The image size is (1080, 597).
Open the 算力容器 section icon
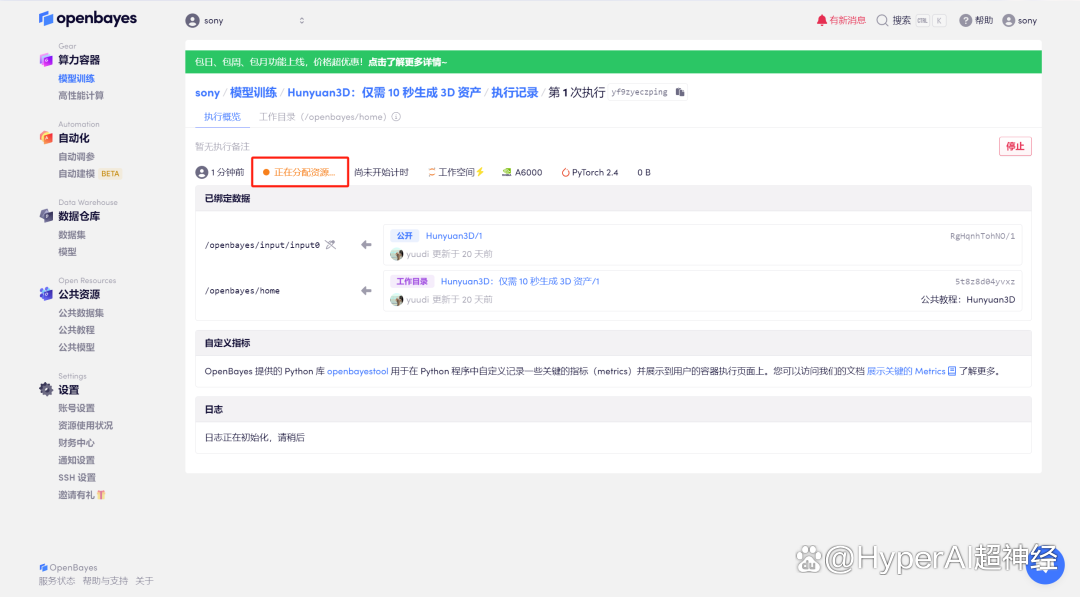pyautogui.click(x=46, y=60)
